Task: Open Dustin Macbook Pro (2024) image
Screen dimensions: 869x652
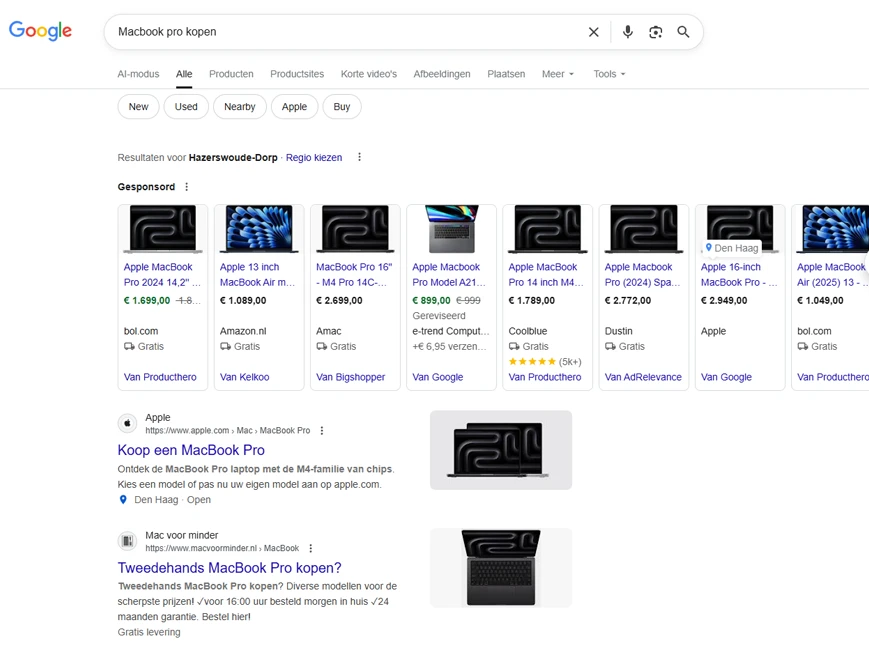Action: tap(644, 229)
